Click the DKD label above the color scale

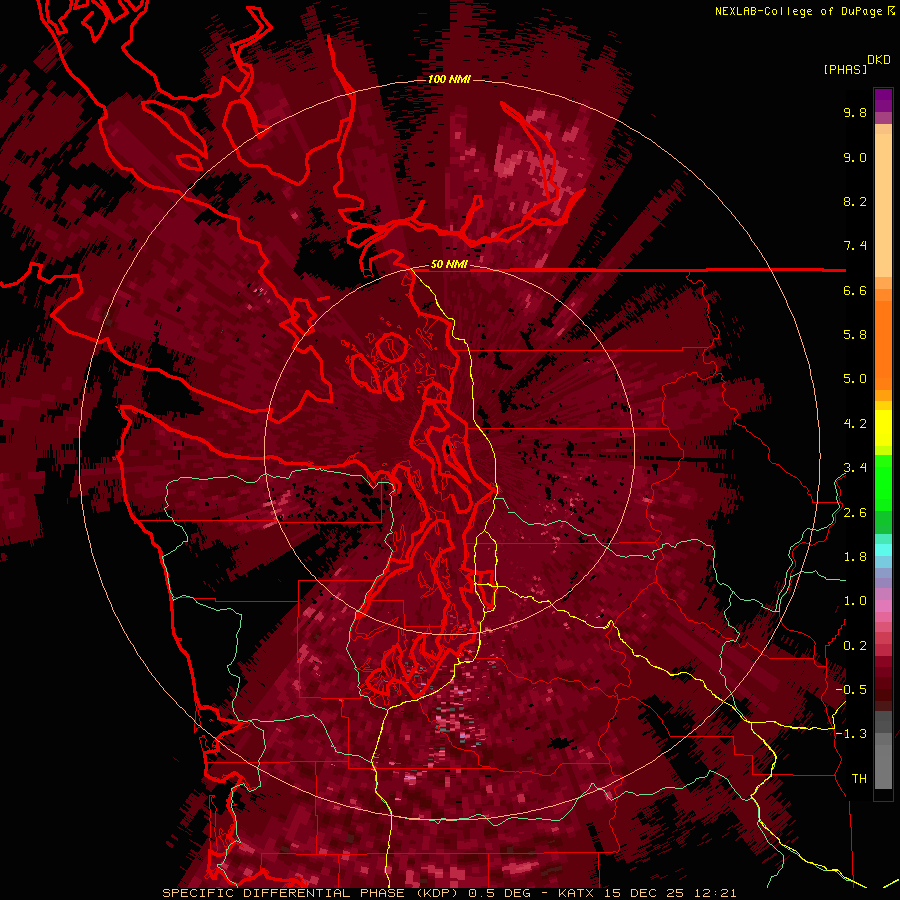(x=879, y=60)
